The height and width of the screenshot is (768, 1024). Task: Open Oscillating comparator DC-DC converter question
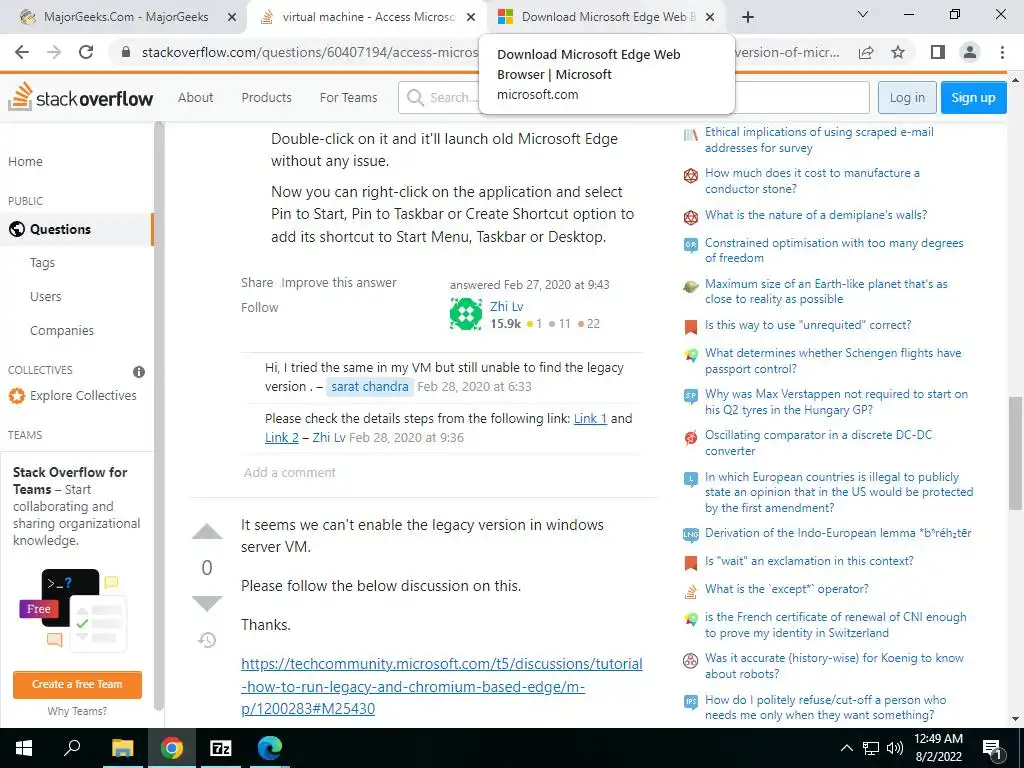(x=818, y=443)
